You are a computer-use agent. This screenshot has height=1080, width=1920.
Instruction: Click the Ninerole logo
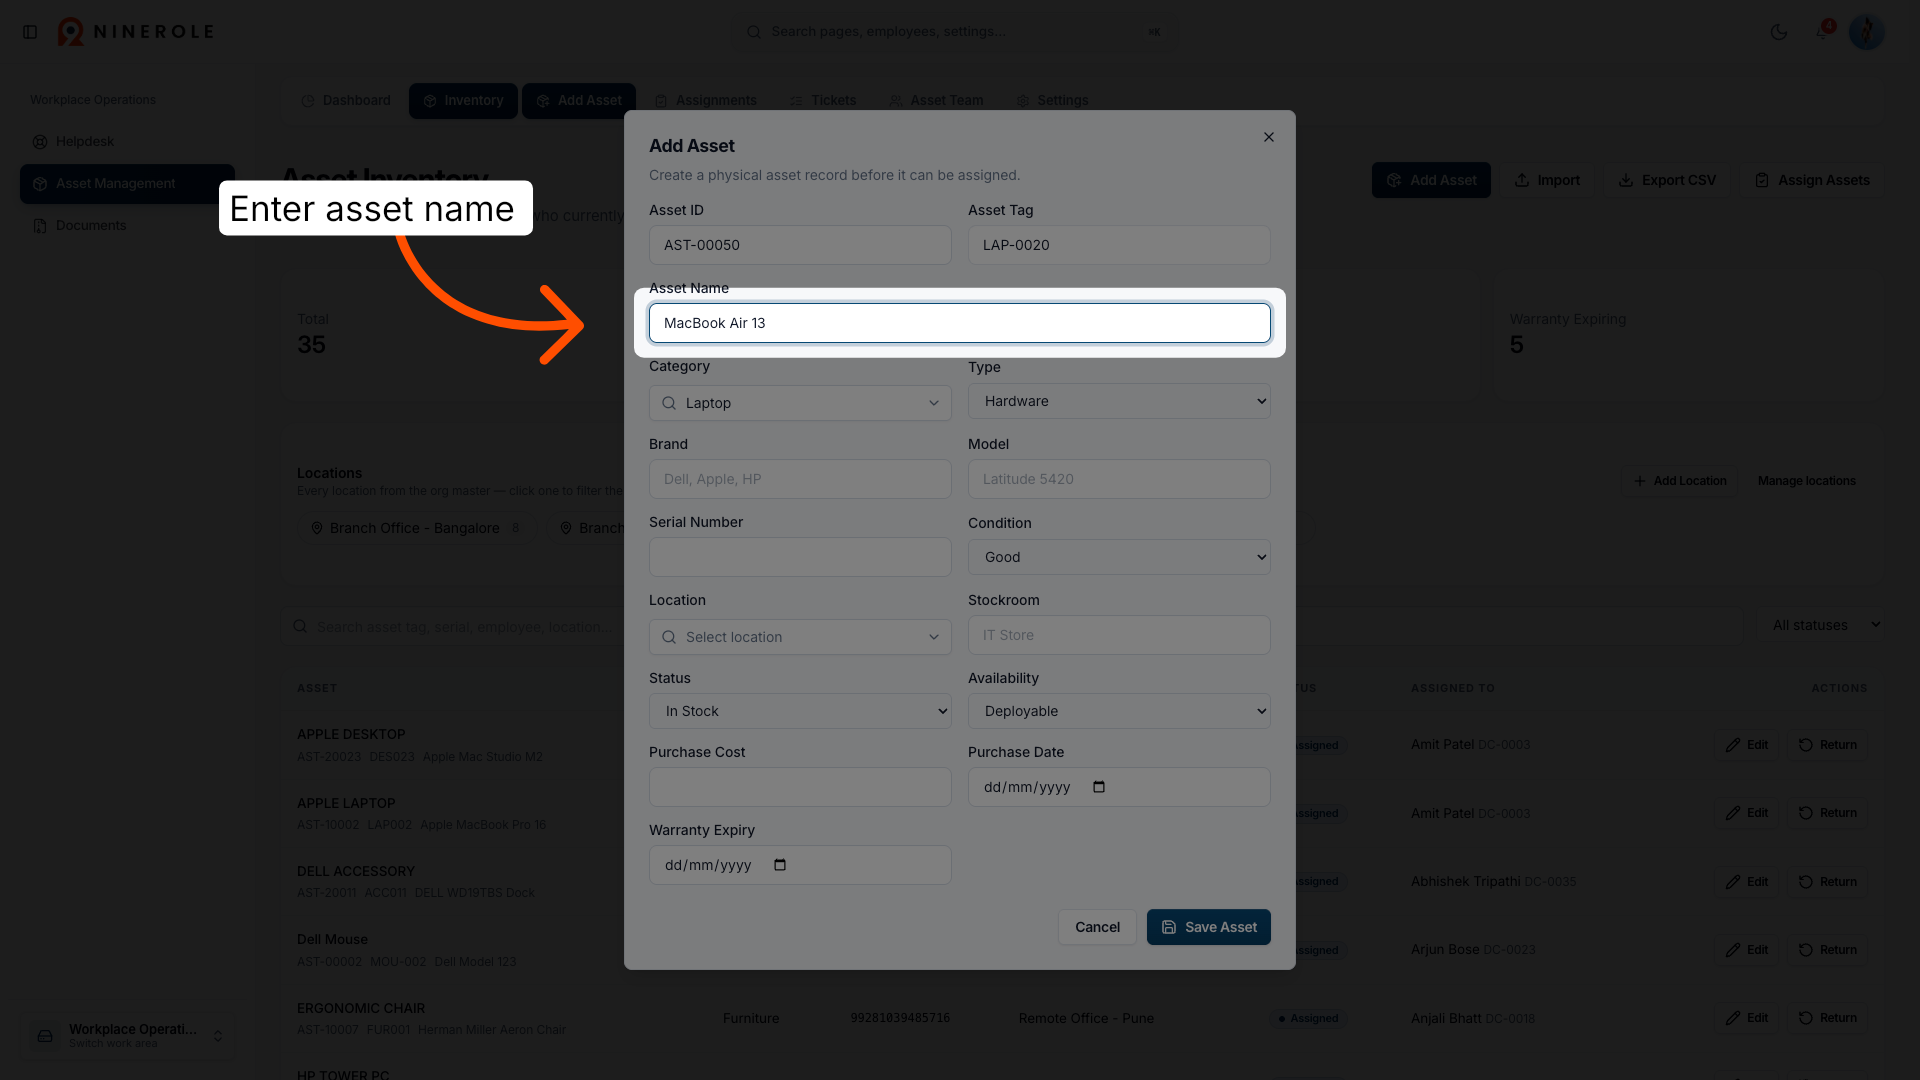(136, 32)
